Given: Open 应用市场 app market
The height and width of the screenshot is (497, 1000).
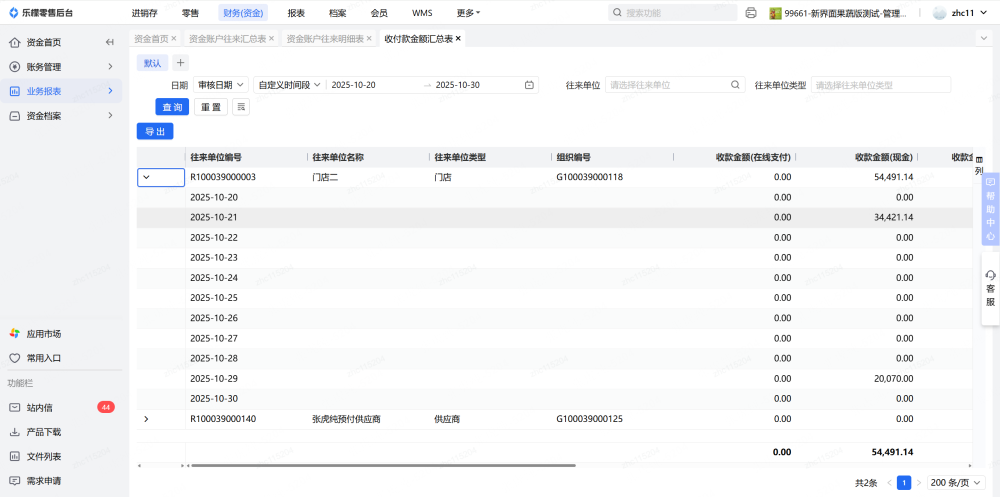Looking at the screenshot, I should (x=43, y=333).
